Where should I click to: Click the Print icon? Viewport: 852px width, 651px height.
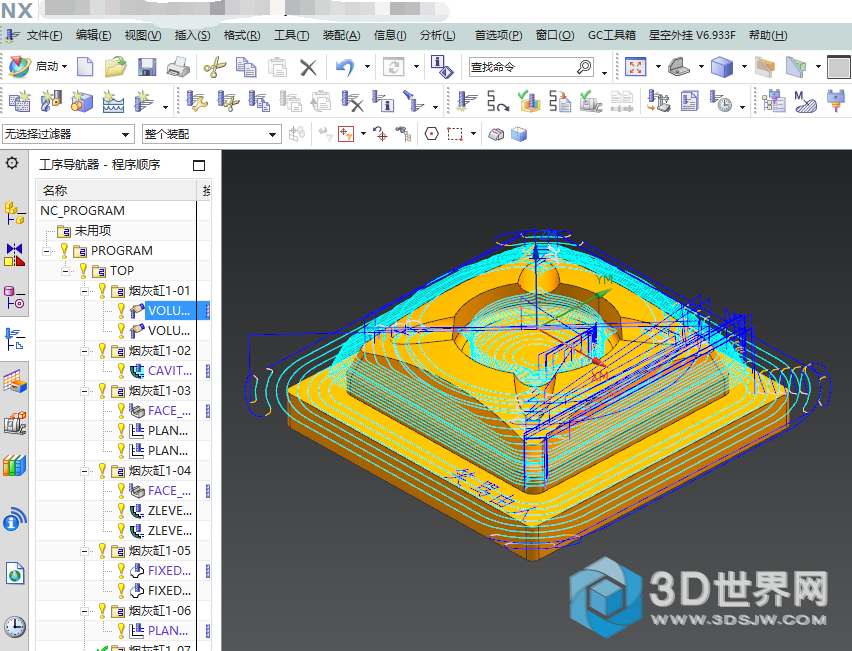click(x=178, y=67)
